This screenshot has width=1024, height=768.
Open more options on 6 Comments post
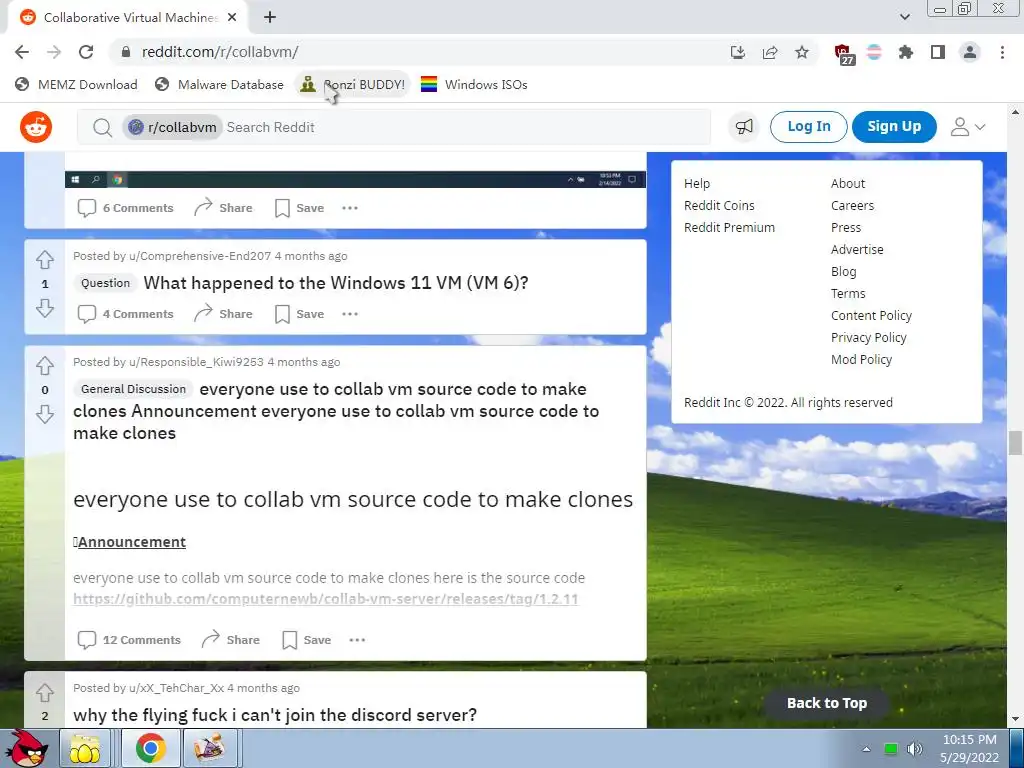(x=350, y=208)
